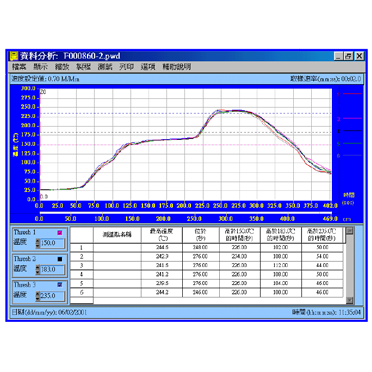This screenshot has width=372, height=372.
Task: Click the 54.00 cell in row 2
Action: pos(322,257)
